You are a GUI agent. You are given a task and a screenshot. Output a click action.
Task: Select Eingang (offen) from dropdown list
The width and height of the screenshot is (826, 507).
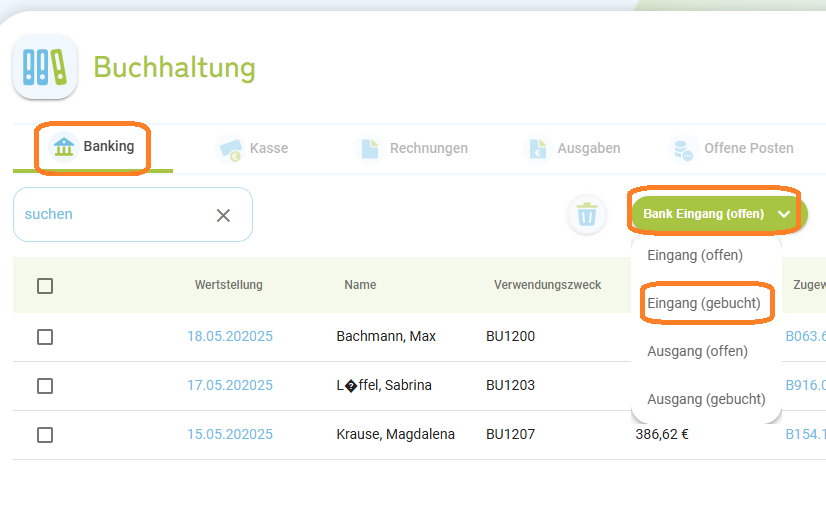point(695,255)
